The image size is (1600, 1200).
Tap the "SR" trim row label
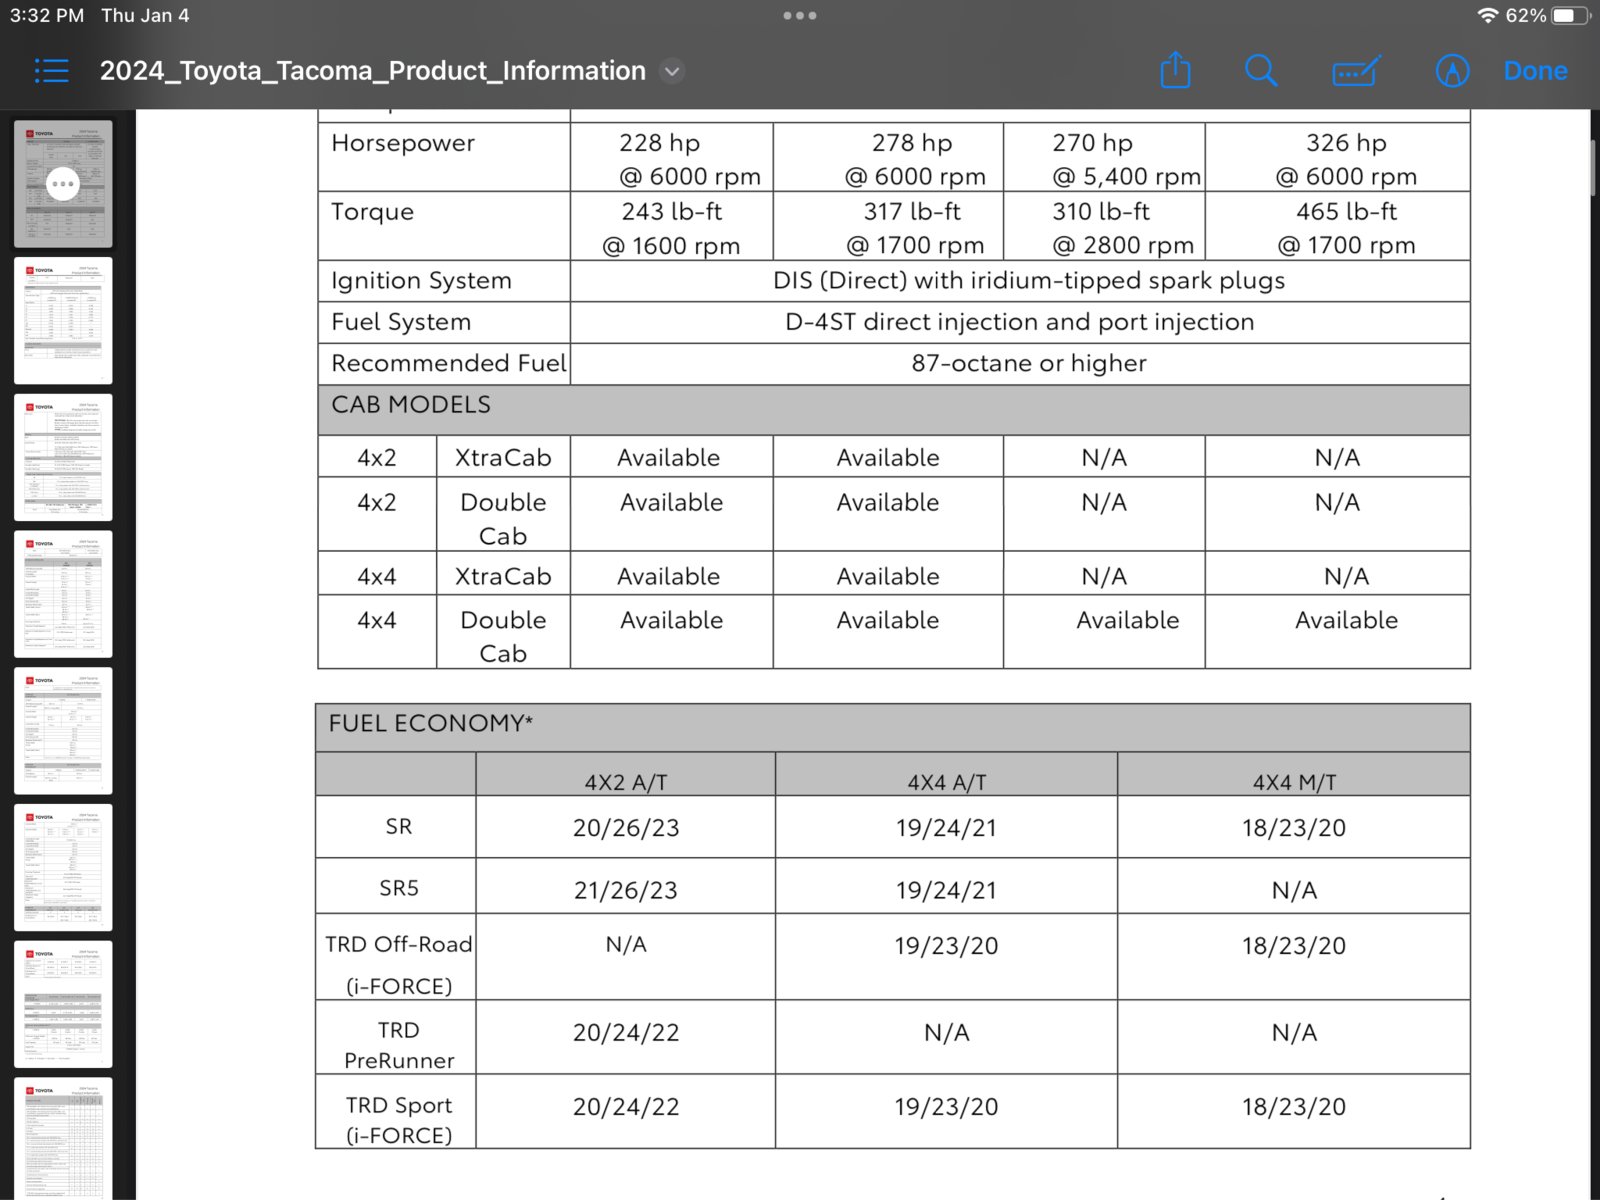[x=398, y=827]
